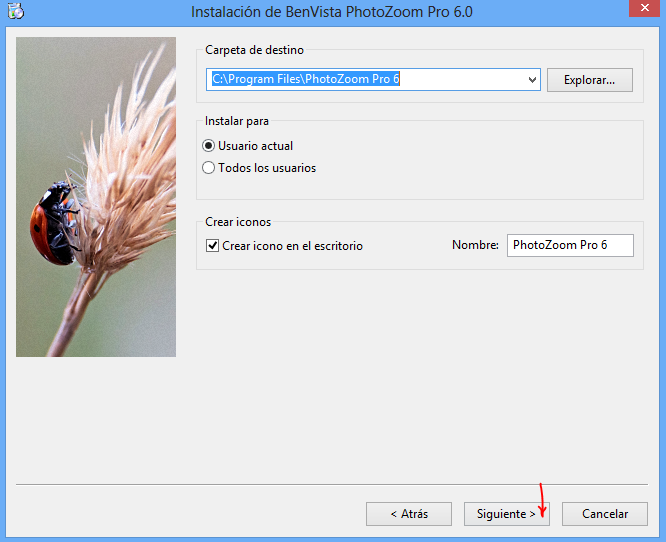Click the installer window title text
Image resolution: width=666 pixels, height=542 pixels.
pos(332,11)
